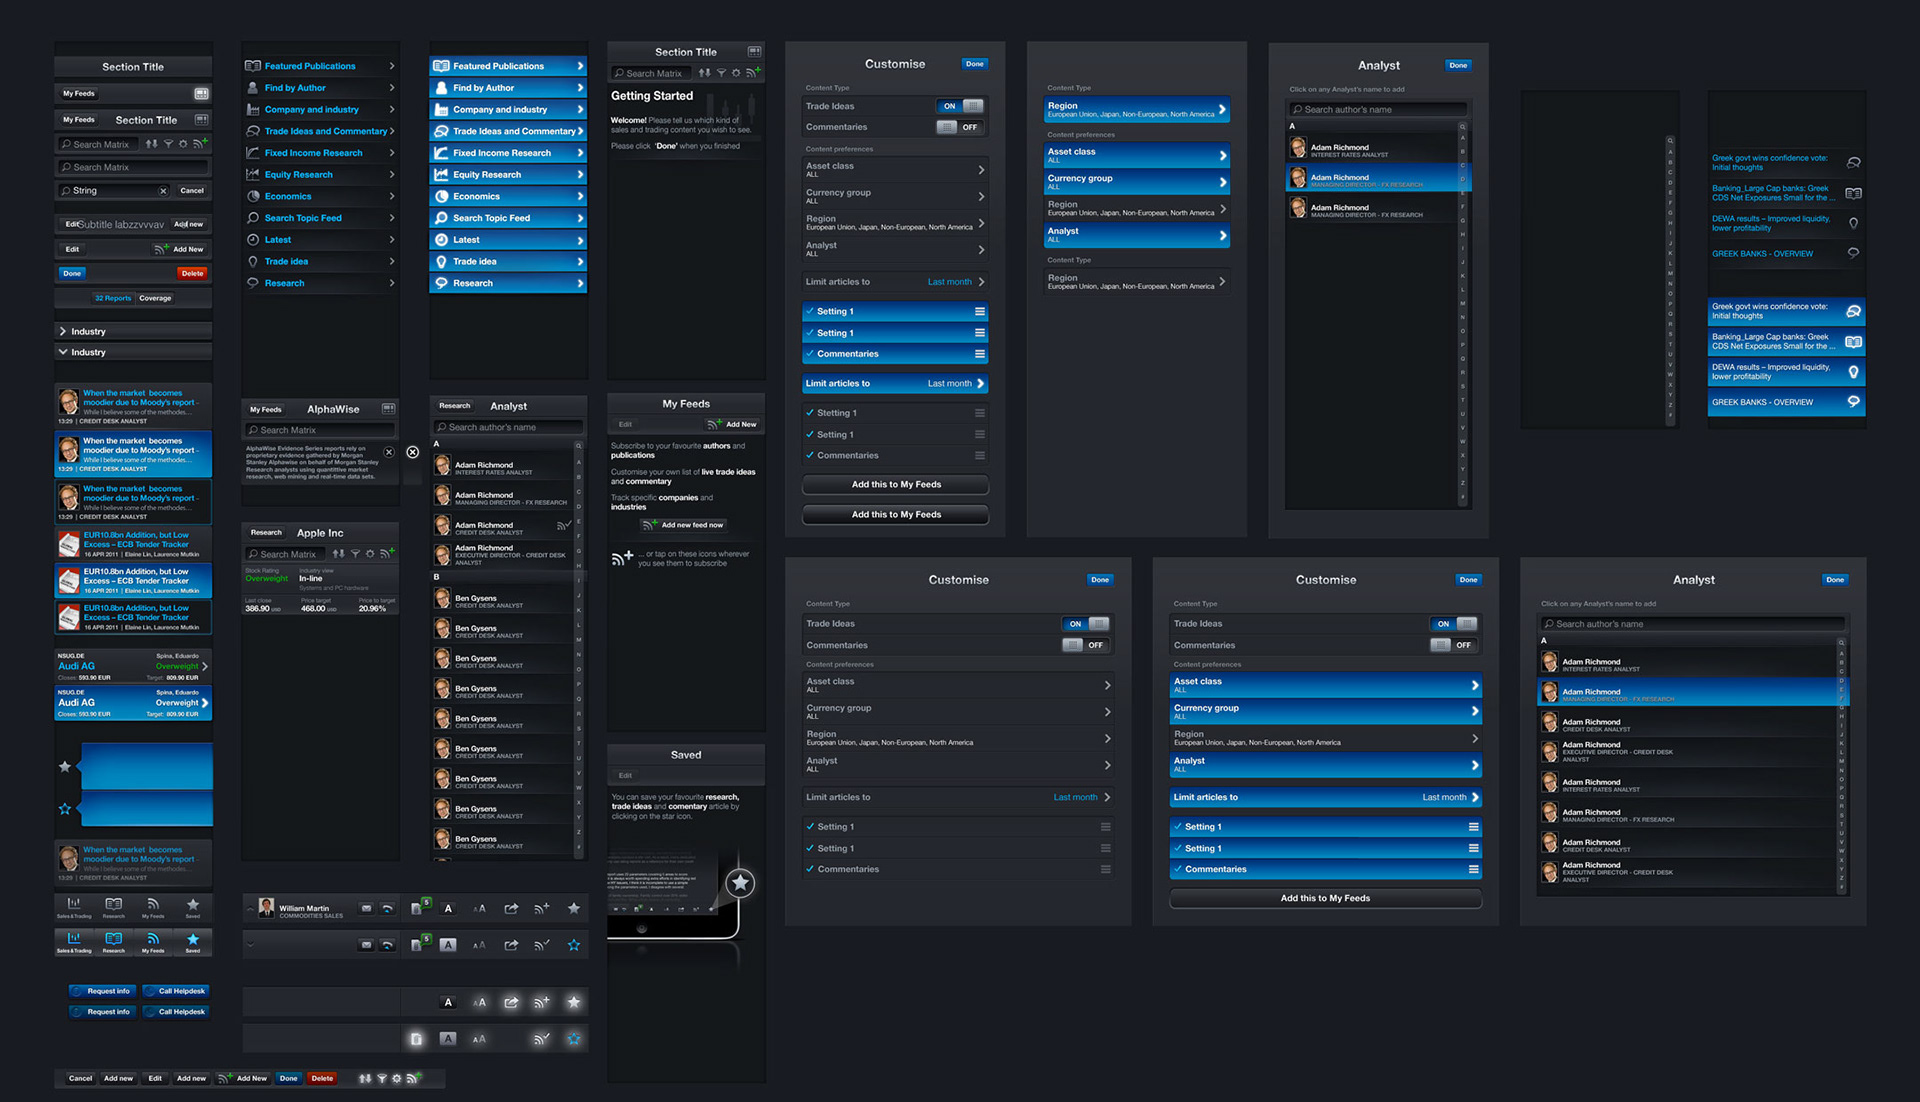Expand the collapsed Industry row (right chevron)

(x=63, y=331)
